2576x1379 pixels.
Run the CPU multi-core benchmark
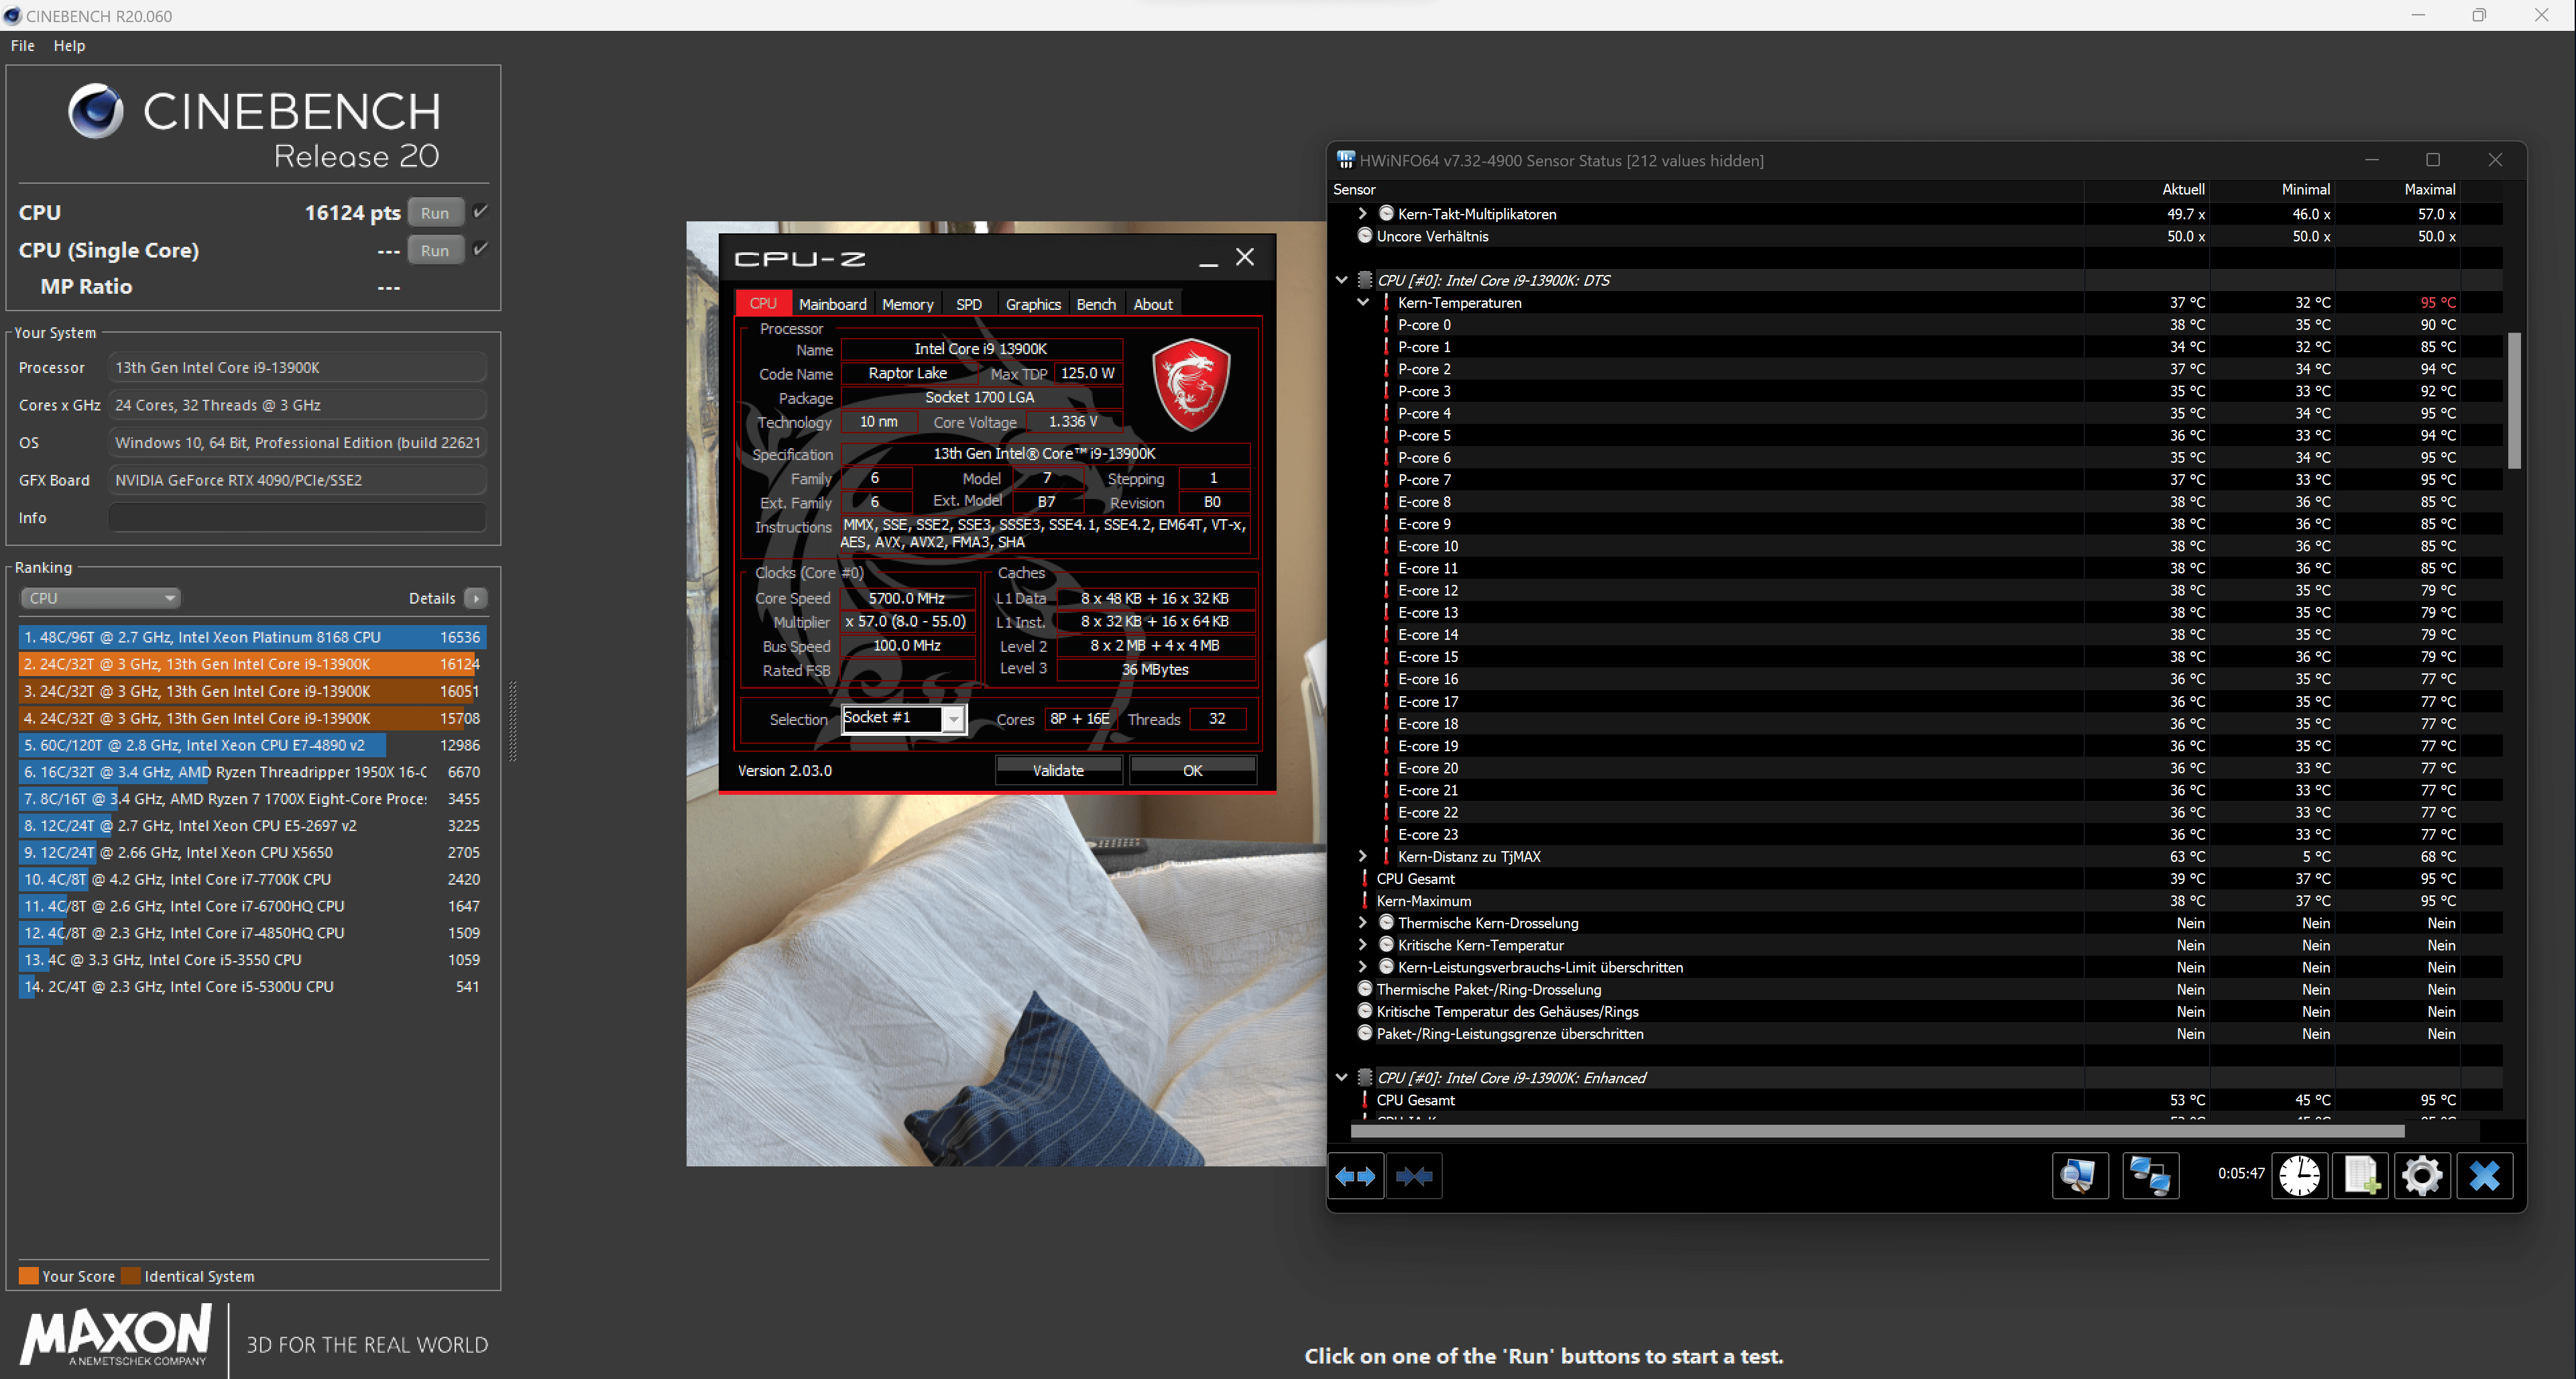tap(435, 213)
